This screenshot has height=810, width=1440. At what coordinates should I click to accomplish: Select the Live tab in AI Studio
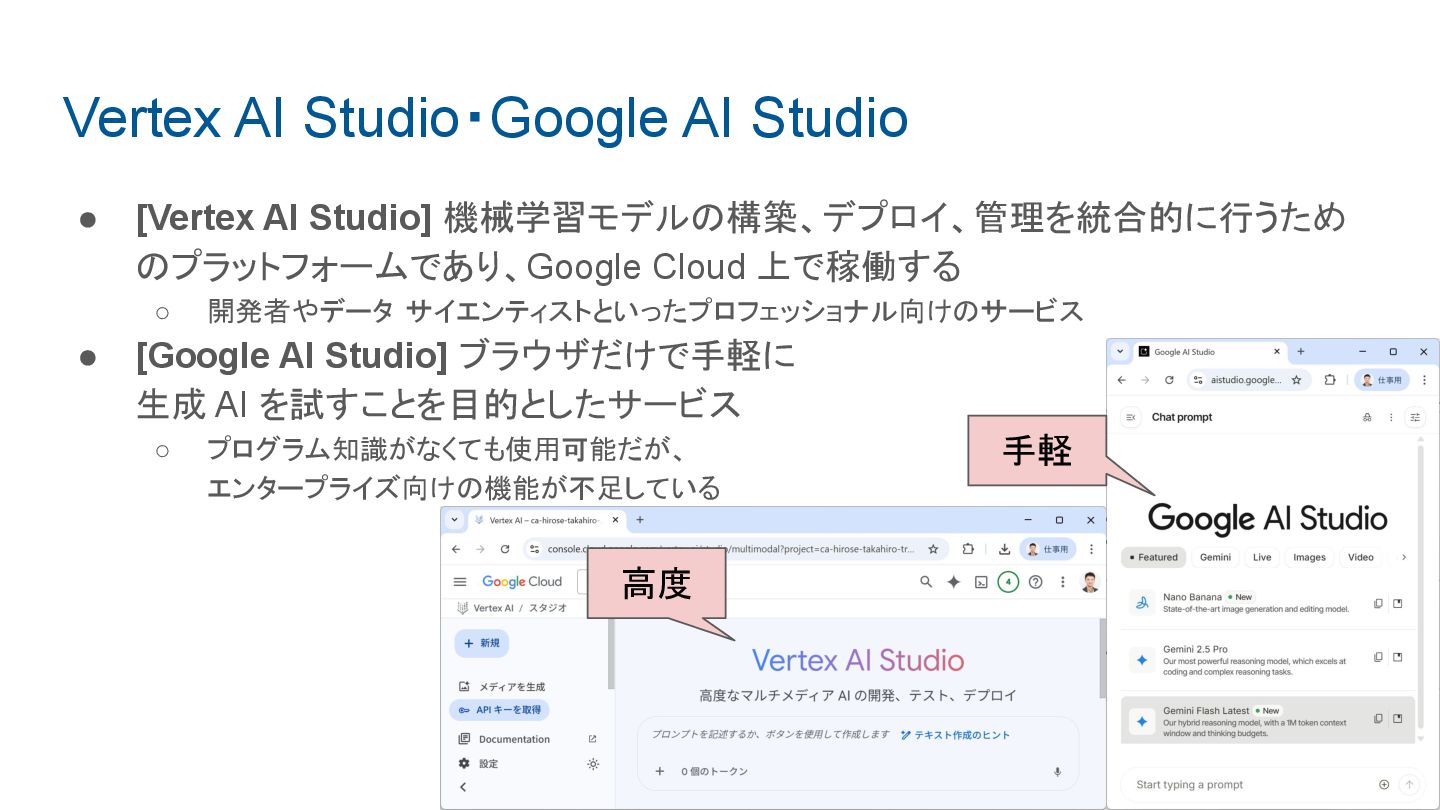(x=1262, y=557)
